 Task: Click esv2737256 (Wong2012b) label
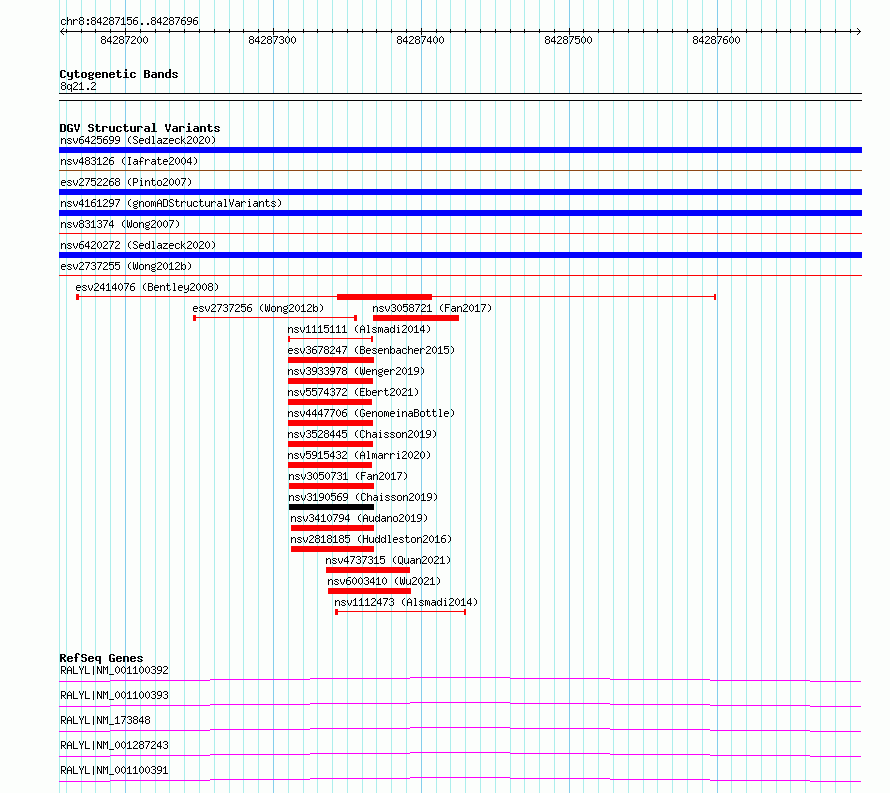pos(258,308)
